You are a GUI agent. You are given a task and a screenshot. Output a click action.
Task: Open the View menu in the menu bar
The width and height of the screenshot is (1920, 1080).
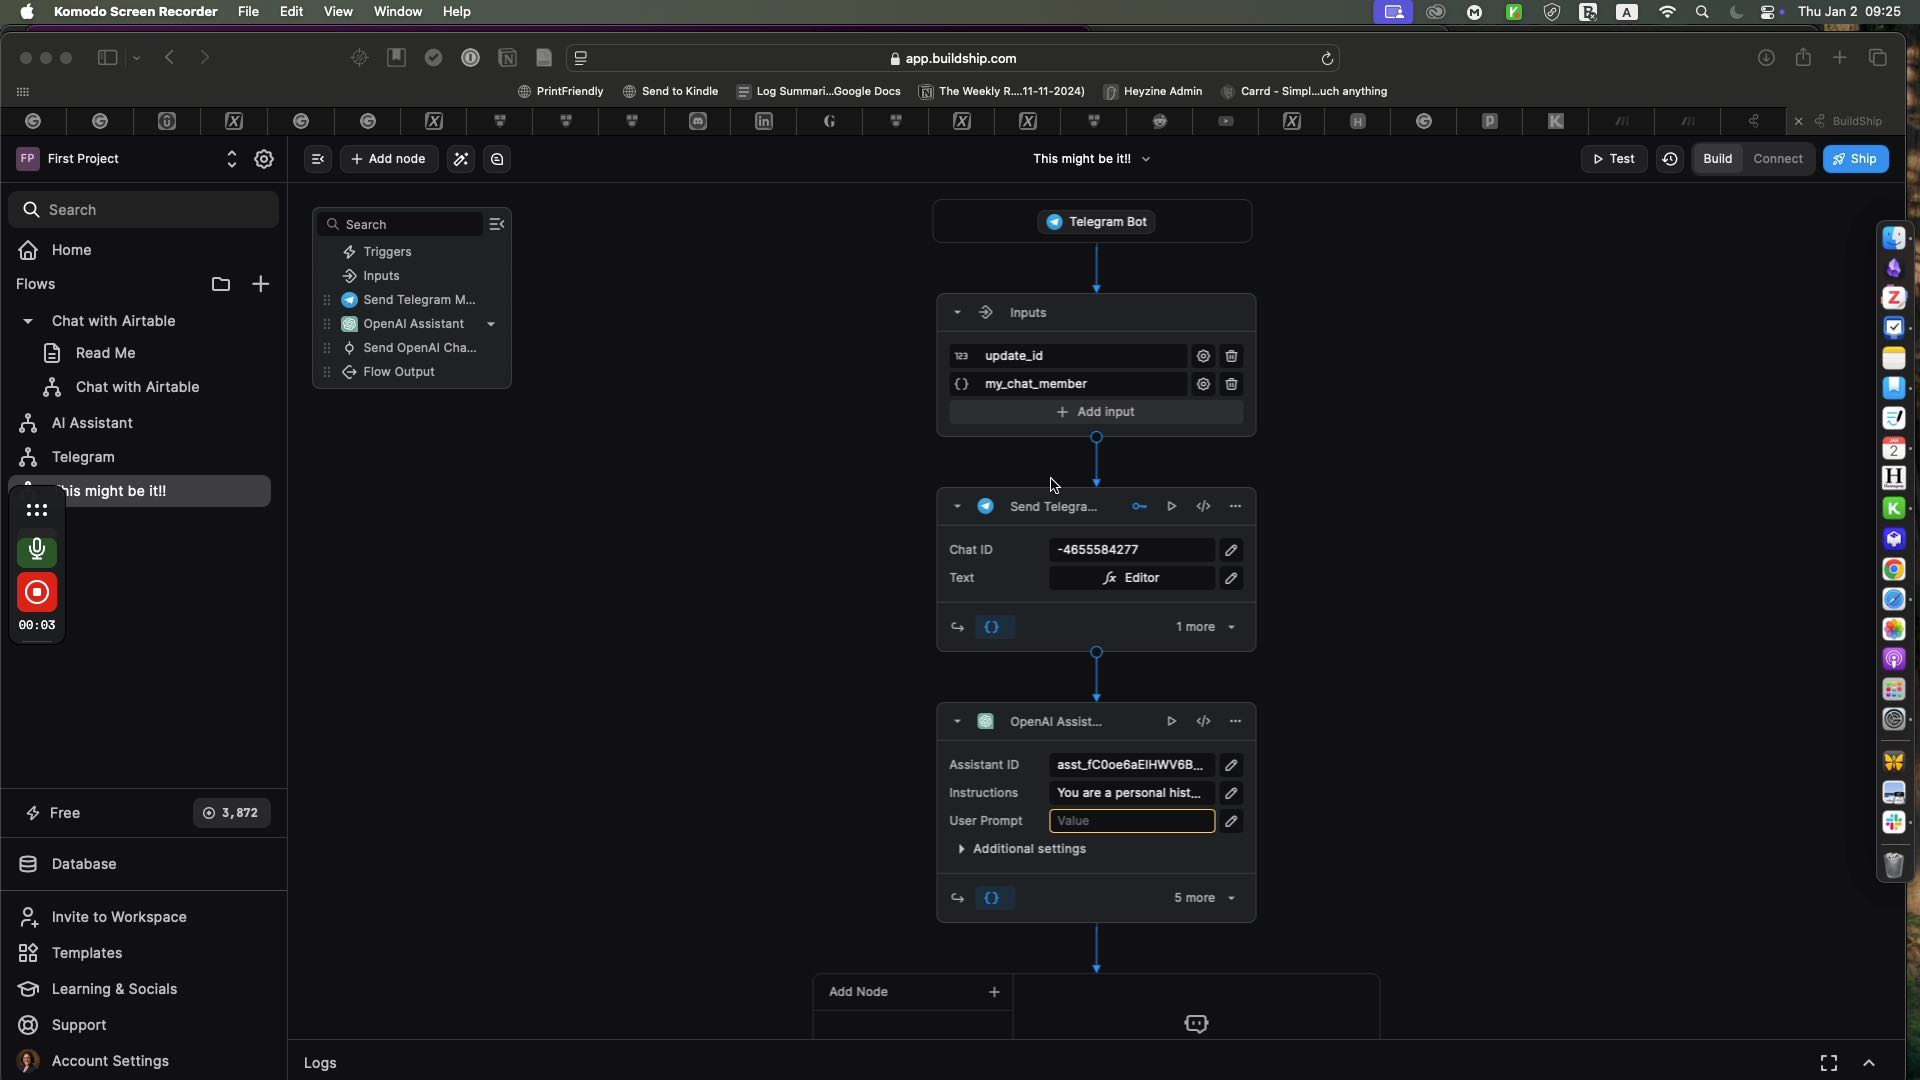tap(339, 11)
